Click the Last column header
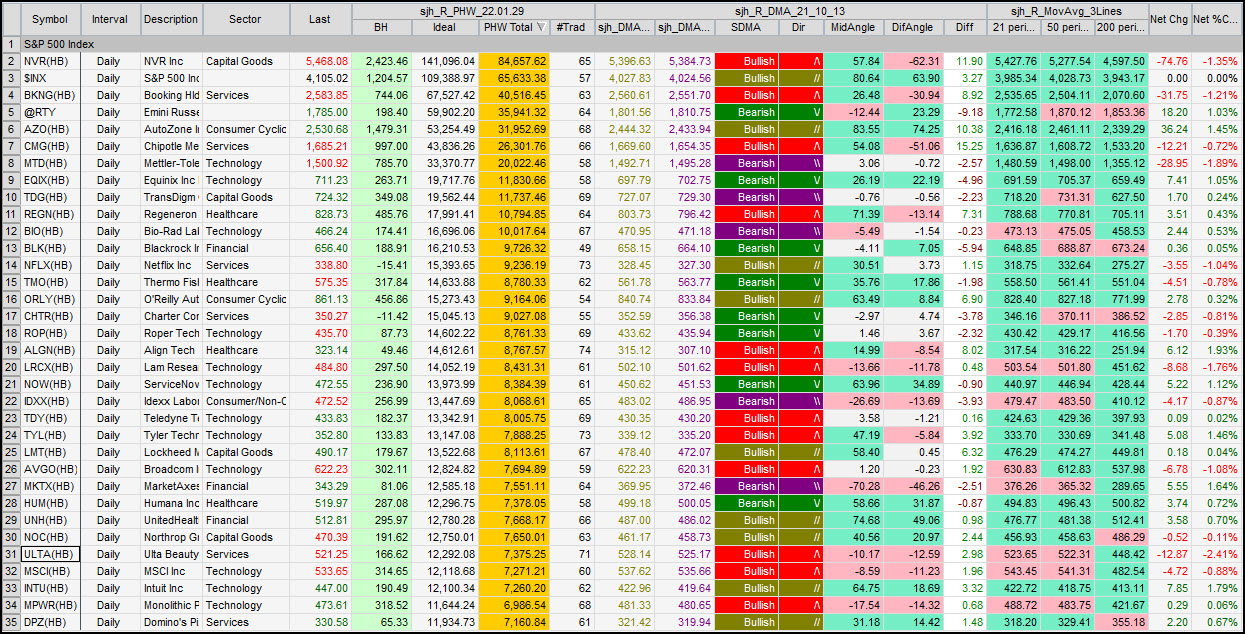The image size is (1245, 634). click(320, 19)
